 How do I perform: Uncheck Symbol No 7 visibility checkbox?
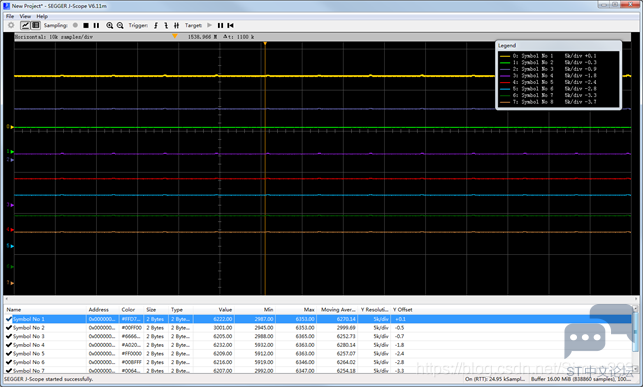click(x=9, y=371)
